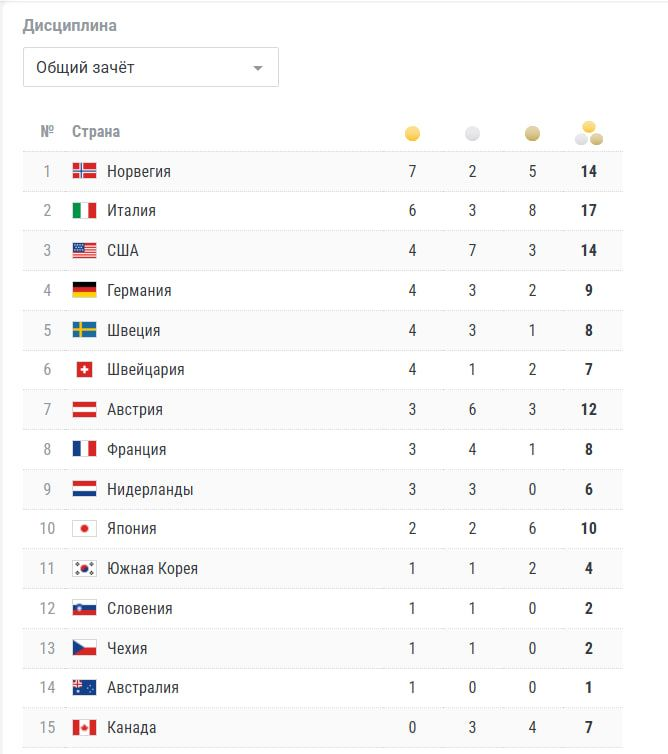Screen dimensions: 668x754
Task: Click the Canada flag icon
Action: [84, 728]
